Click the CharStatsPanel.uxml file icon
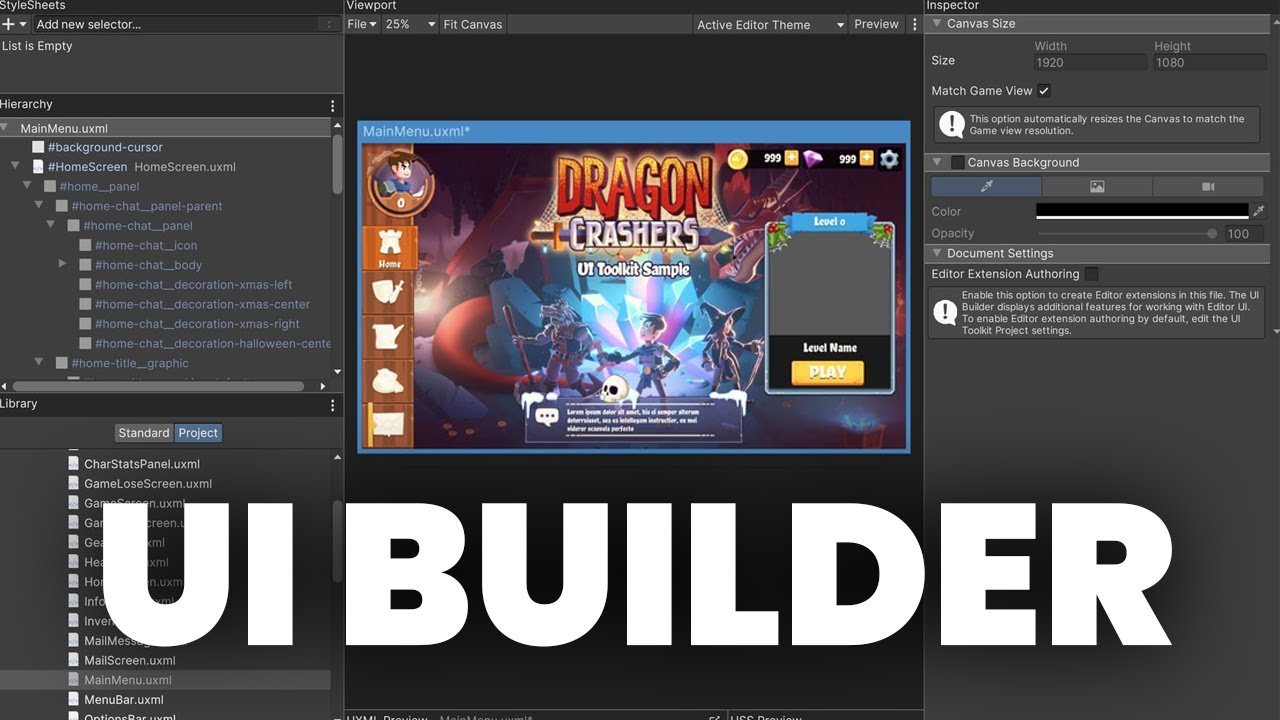This screenshot has height=720, width=1280. pos(73,464)
